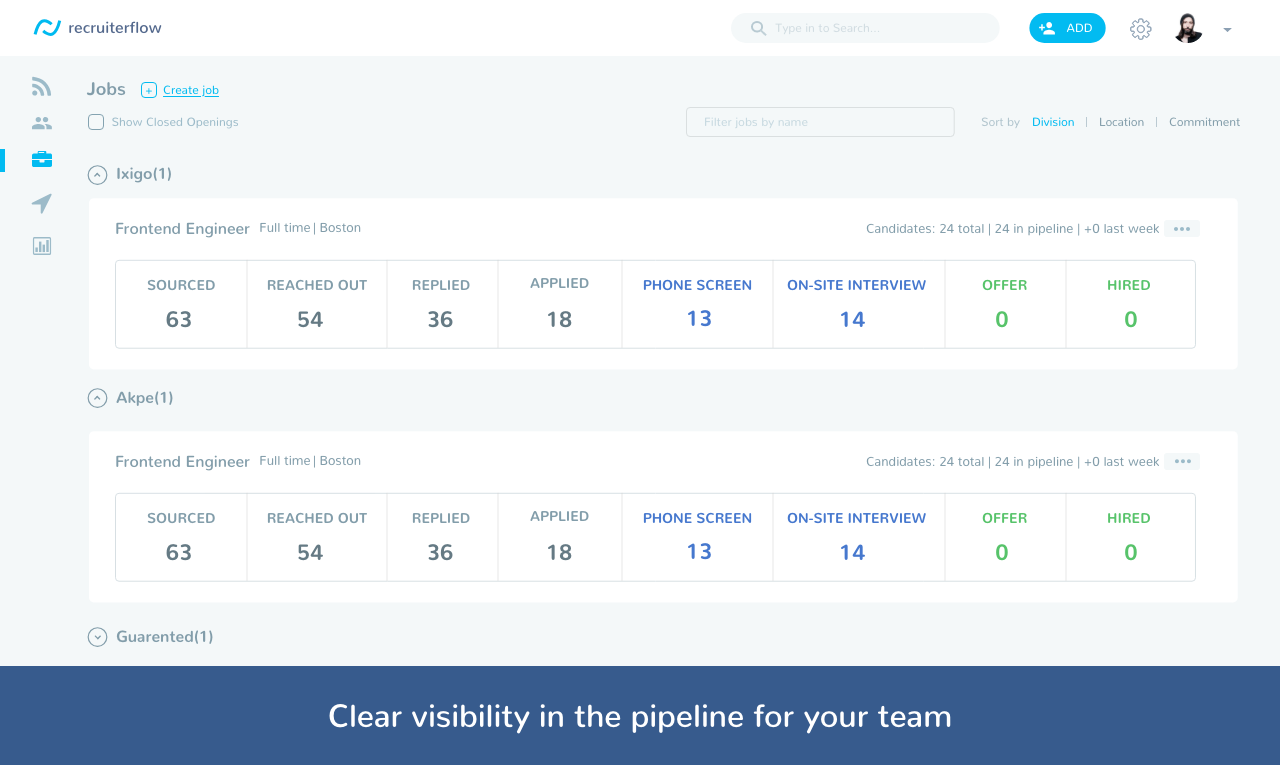The height and width of the screenshot is (765, 1280).
Task: Open REACHED OUT stage in Akpe job
Action: click(317, 537)
